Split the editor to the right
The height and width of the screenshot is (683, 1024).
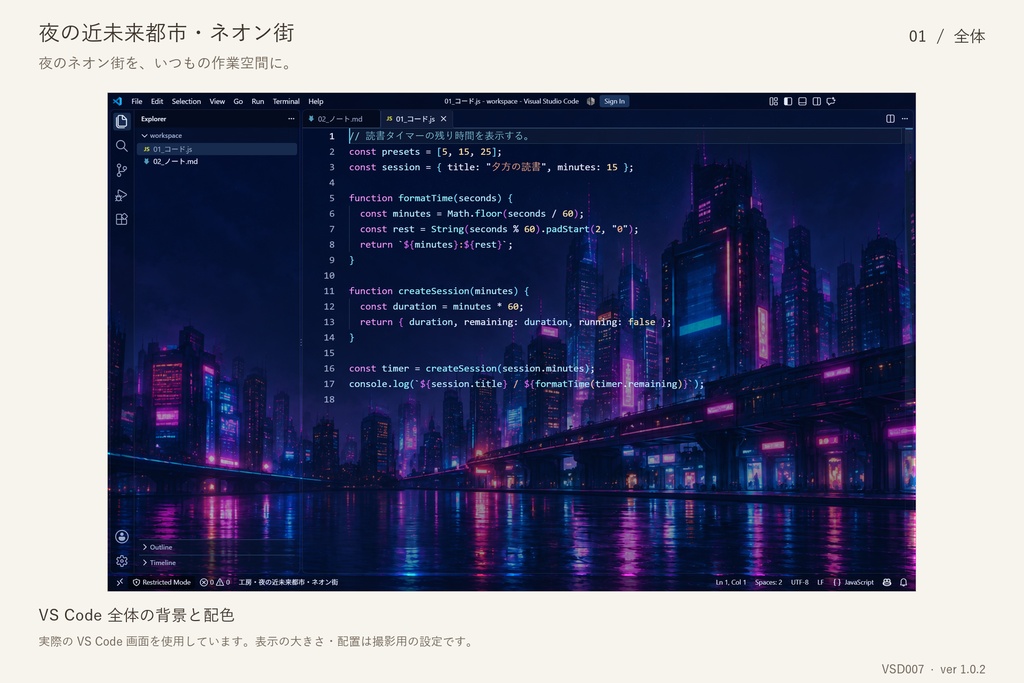click(x=890, y=119)
